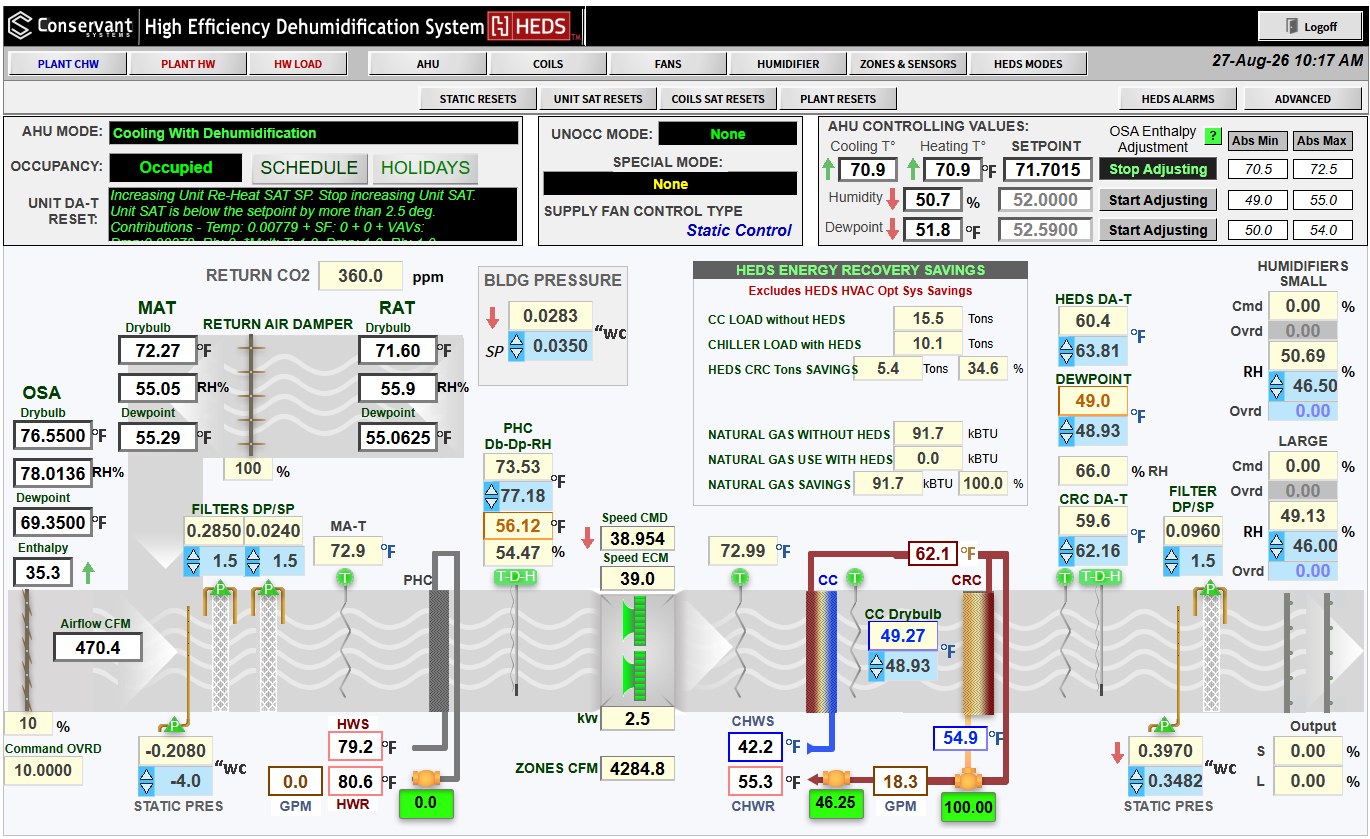The image size is (1370, 839).
Task: Click the building pressure red down arrow
Action: coord(493,317)
